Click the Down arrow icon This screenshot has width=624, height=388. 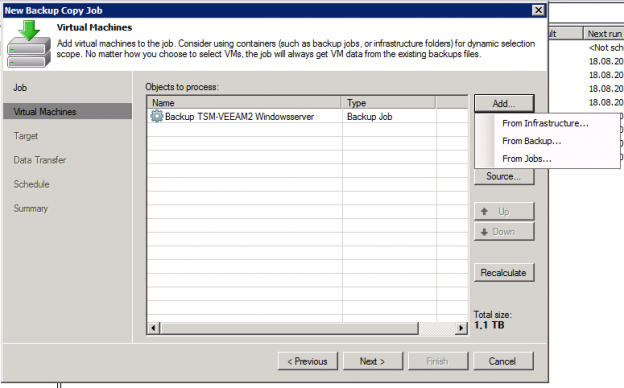point(484,232)
